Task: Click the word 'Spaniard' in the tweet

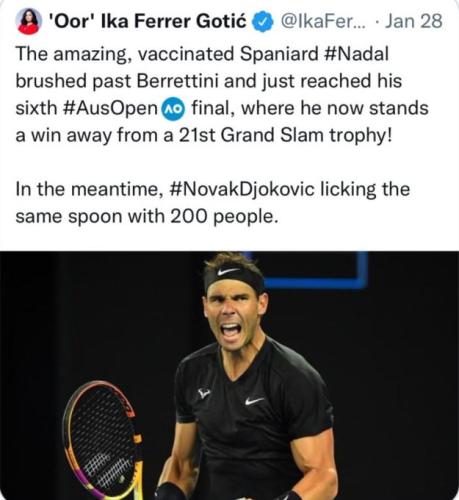Action: point(279,54)
